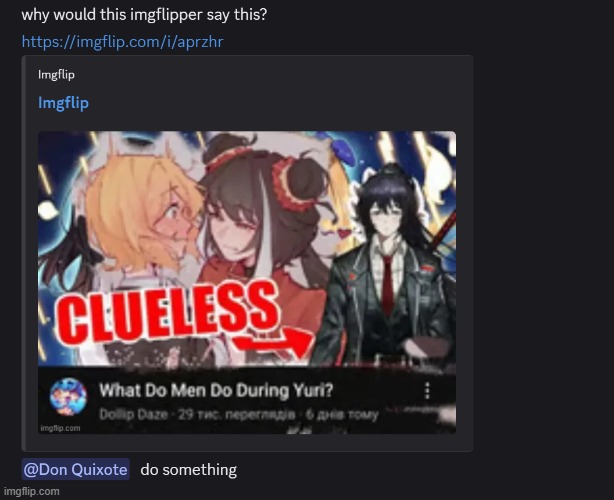Click the red tie on the suited character
Screen dimensions: 614x500
387,284
